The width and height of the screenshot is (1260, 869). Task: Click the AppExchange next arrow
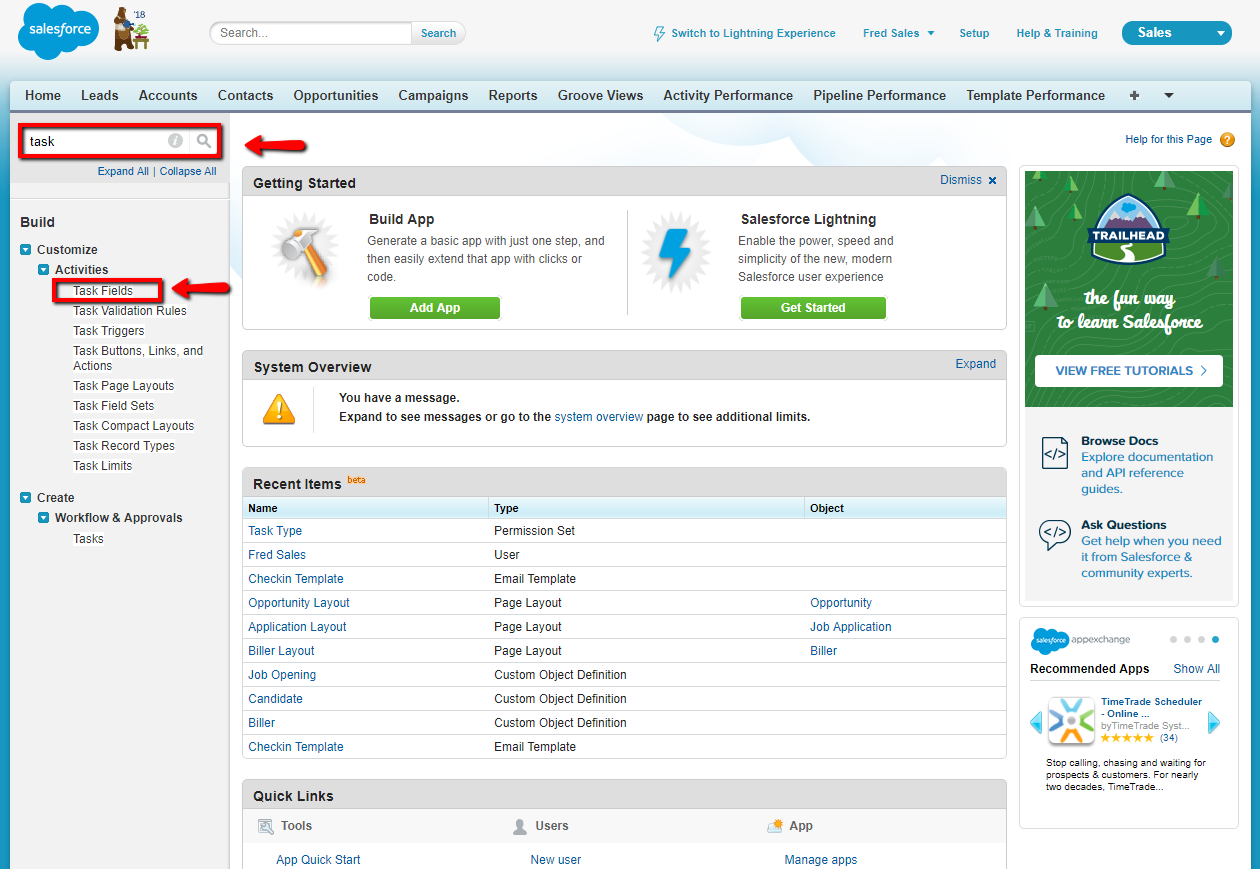1214,722
